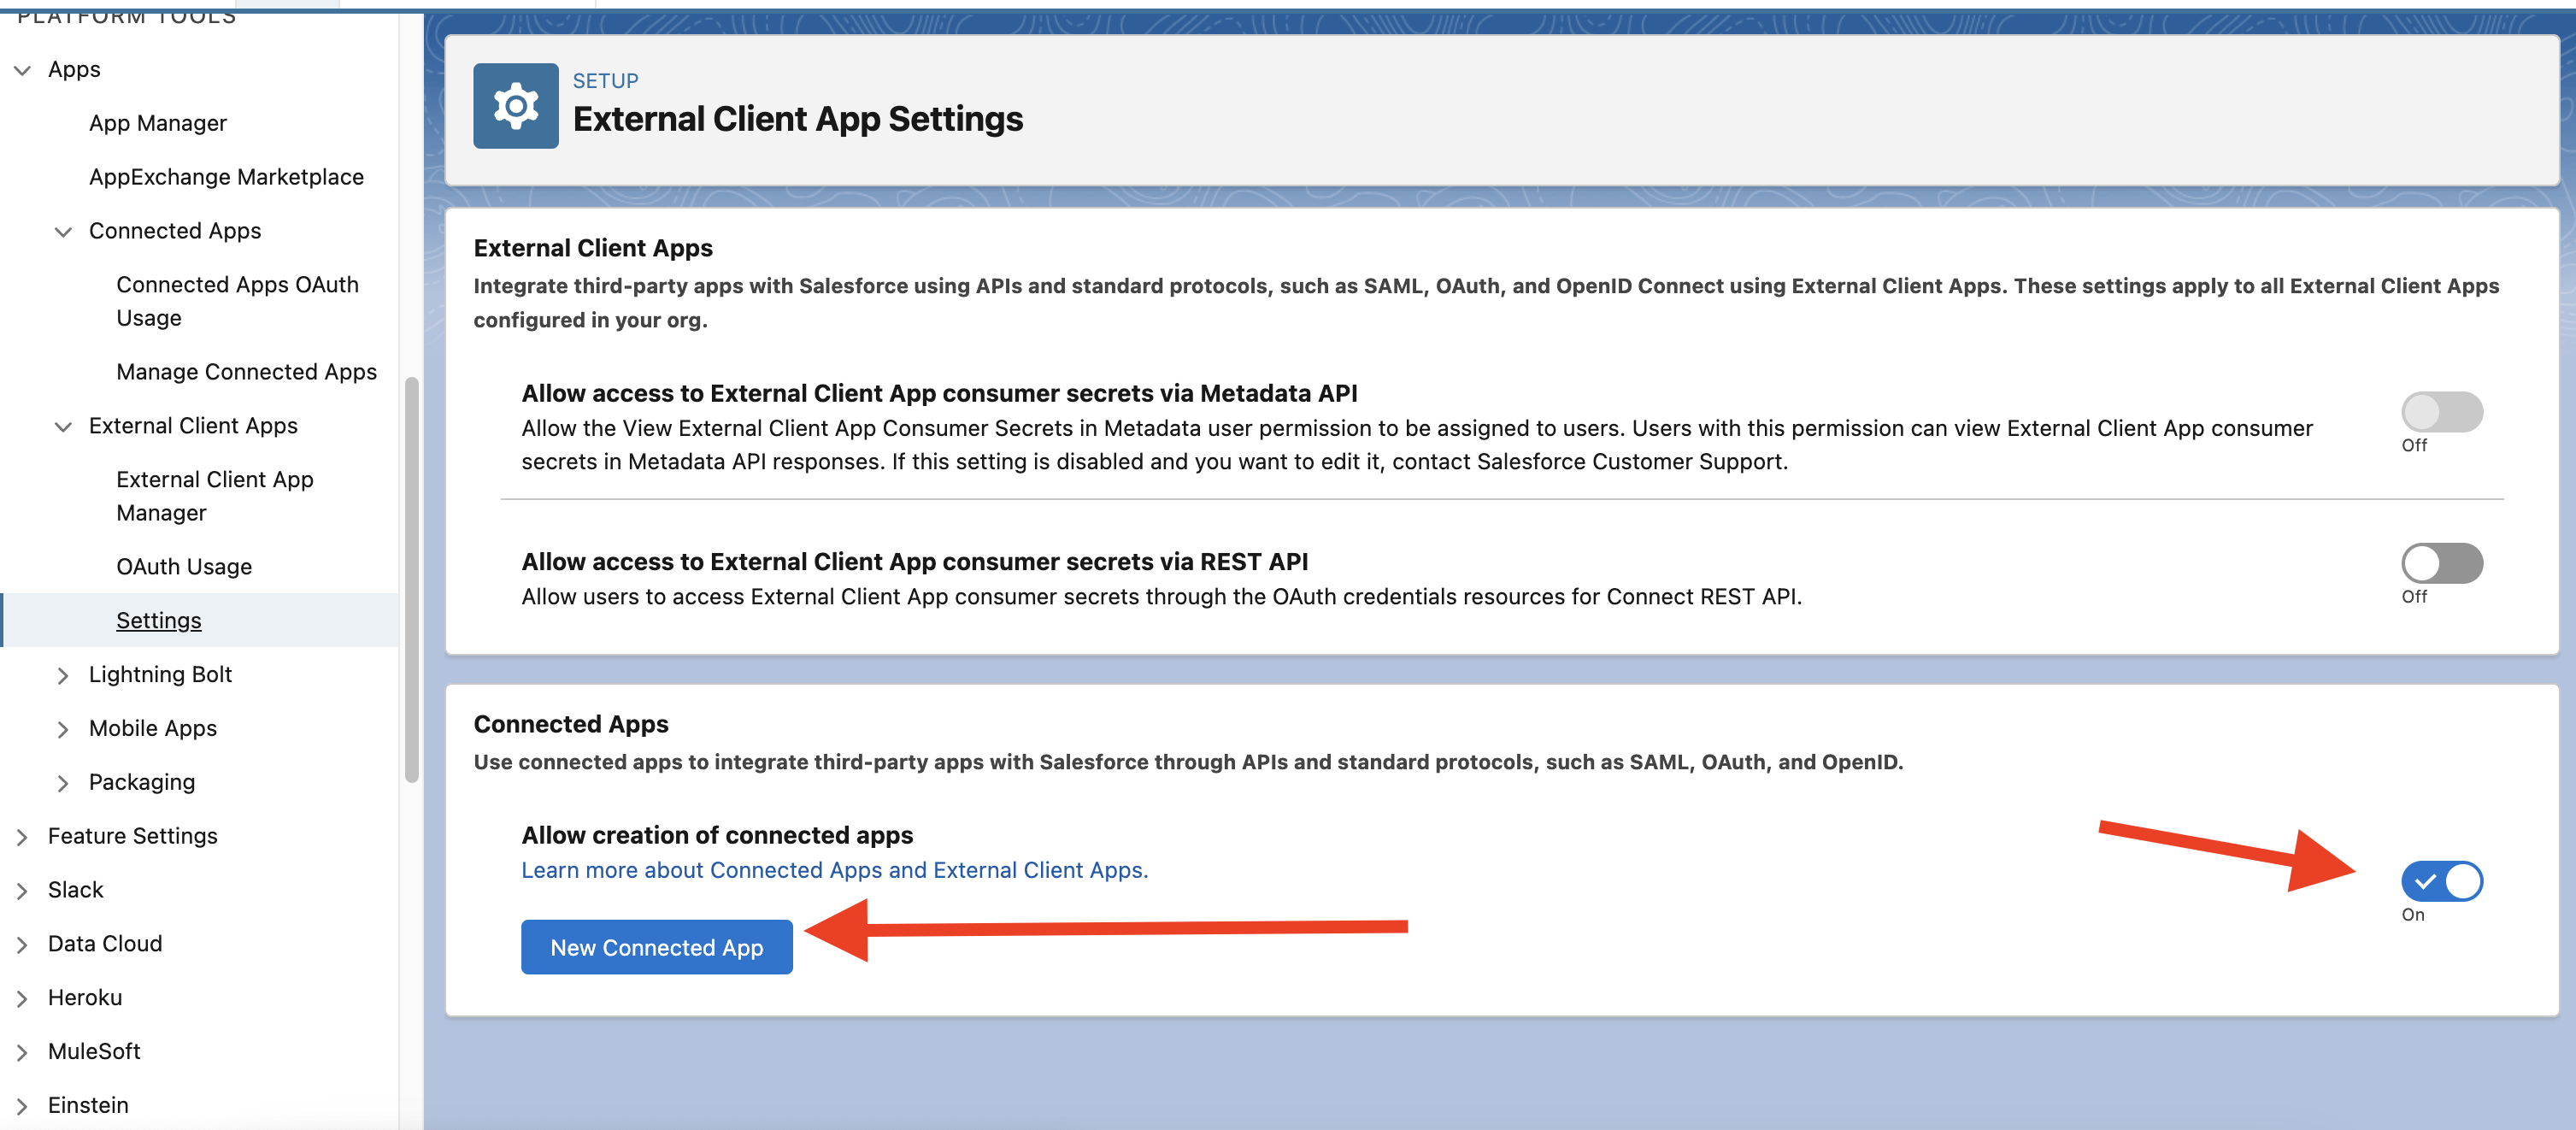Select the Settings item in sidebar
The width and height of the screenshot is (2576, 1130).
pos(158,621)
